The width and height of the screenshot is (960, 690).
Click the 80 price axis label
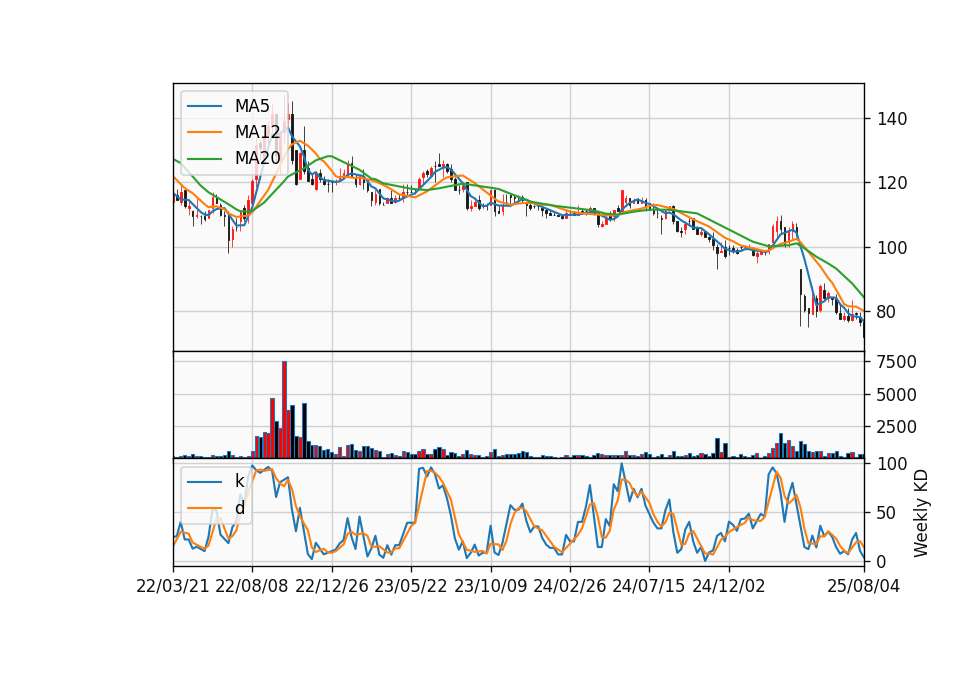[x=887, y=312]
